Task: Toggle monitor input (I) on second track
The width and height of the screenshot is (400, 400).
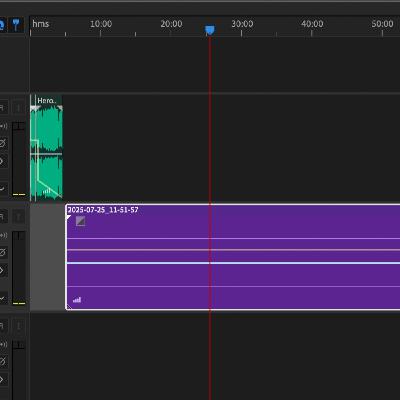Action: tap(18, 217)
